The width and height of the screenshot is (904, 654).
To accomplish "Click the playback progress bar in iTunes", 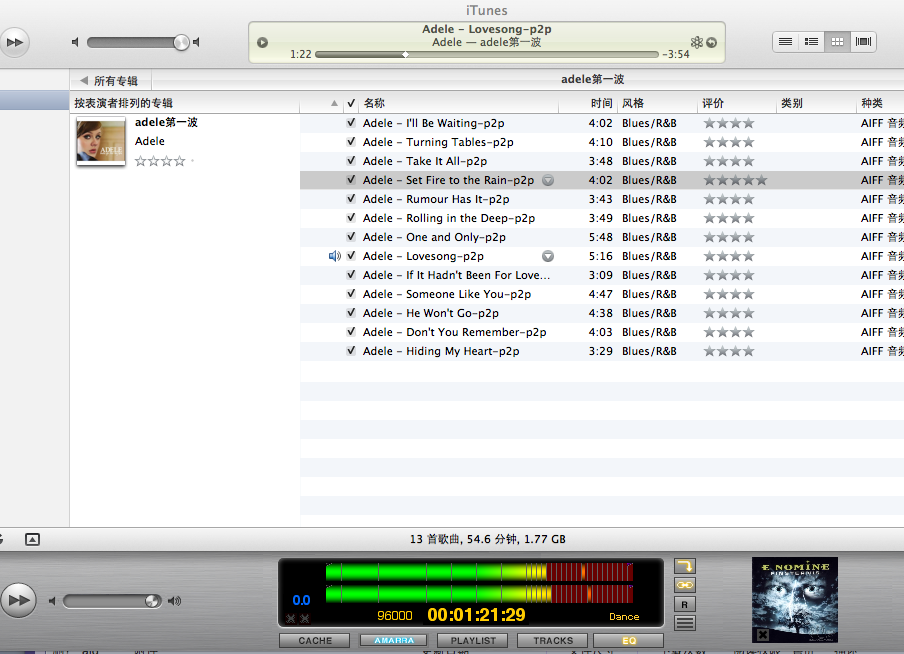I will (487, 55).
